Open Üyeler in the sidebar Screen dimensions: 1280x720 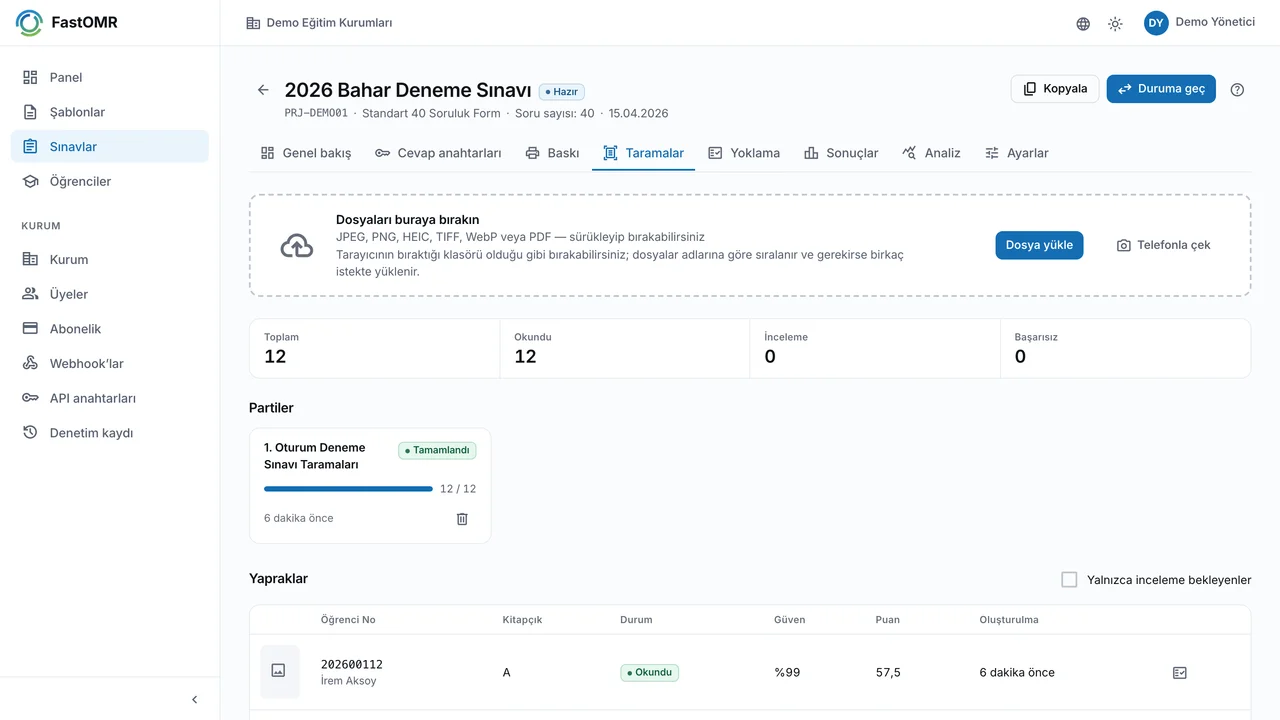click(x=110, y=294)
